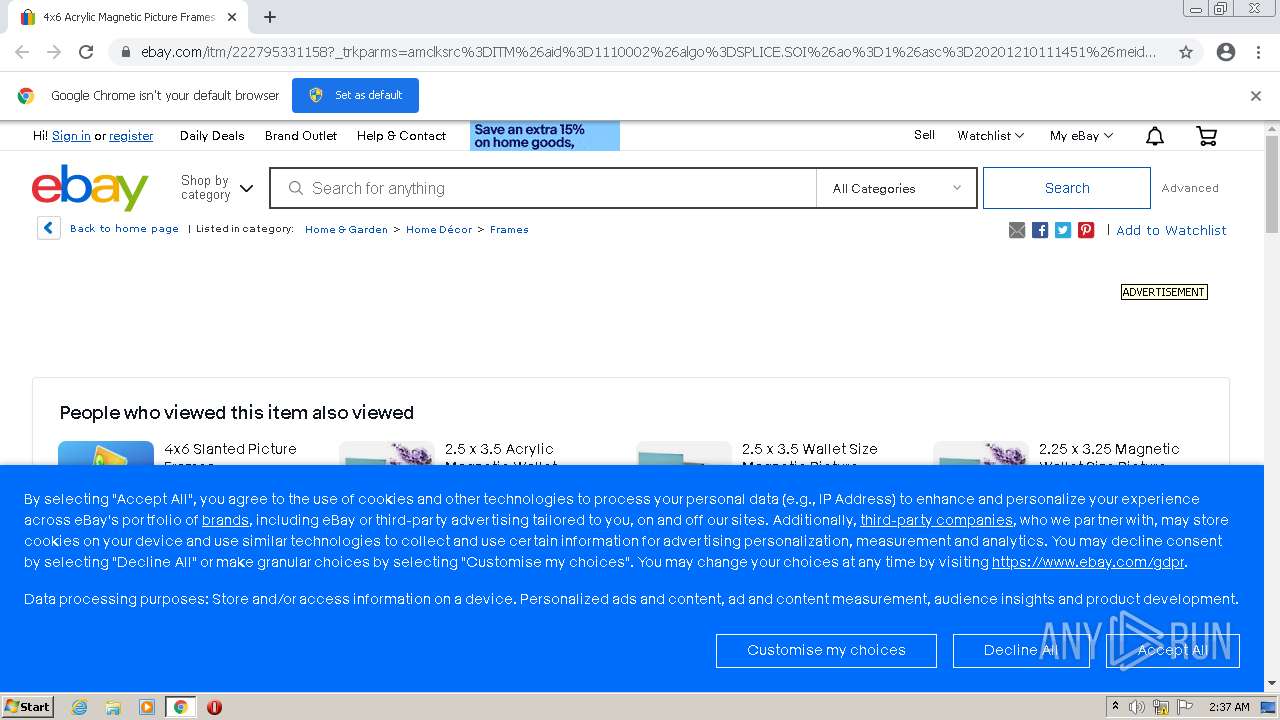Open Home Décor category

[x=439, y=230]
